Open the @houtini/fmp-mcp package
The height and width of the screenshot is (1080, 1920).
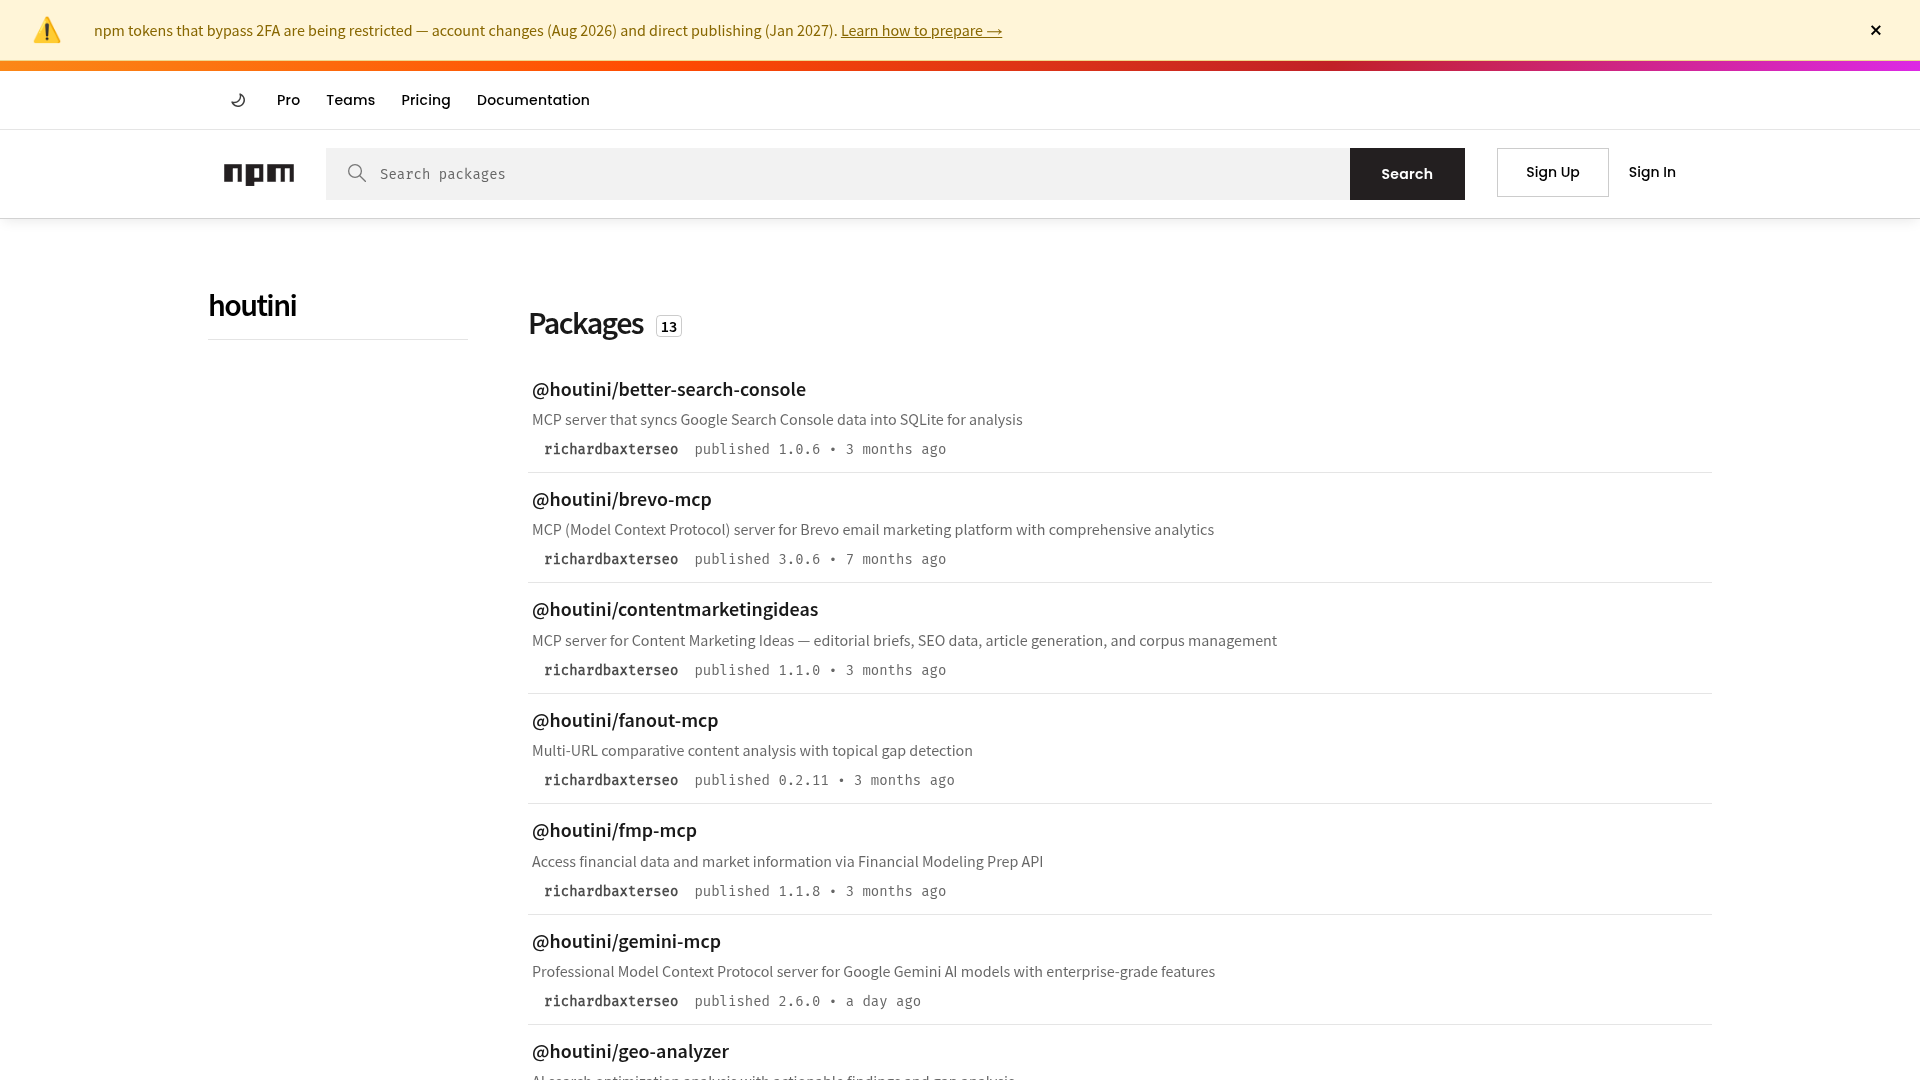point(614,830)
